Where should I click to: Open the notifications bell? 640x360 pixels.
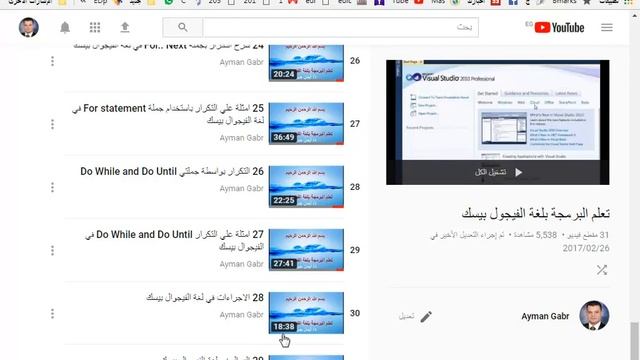click(x=65, y=27)
